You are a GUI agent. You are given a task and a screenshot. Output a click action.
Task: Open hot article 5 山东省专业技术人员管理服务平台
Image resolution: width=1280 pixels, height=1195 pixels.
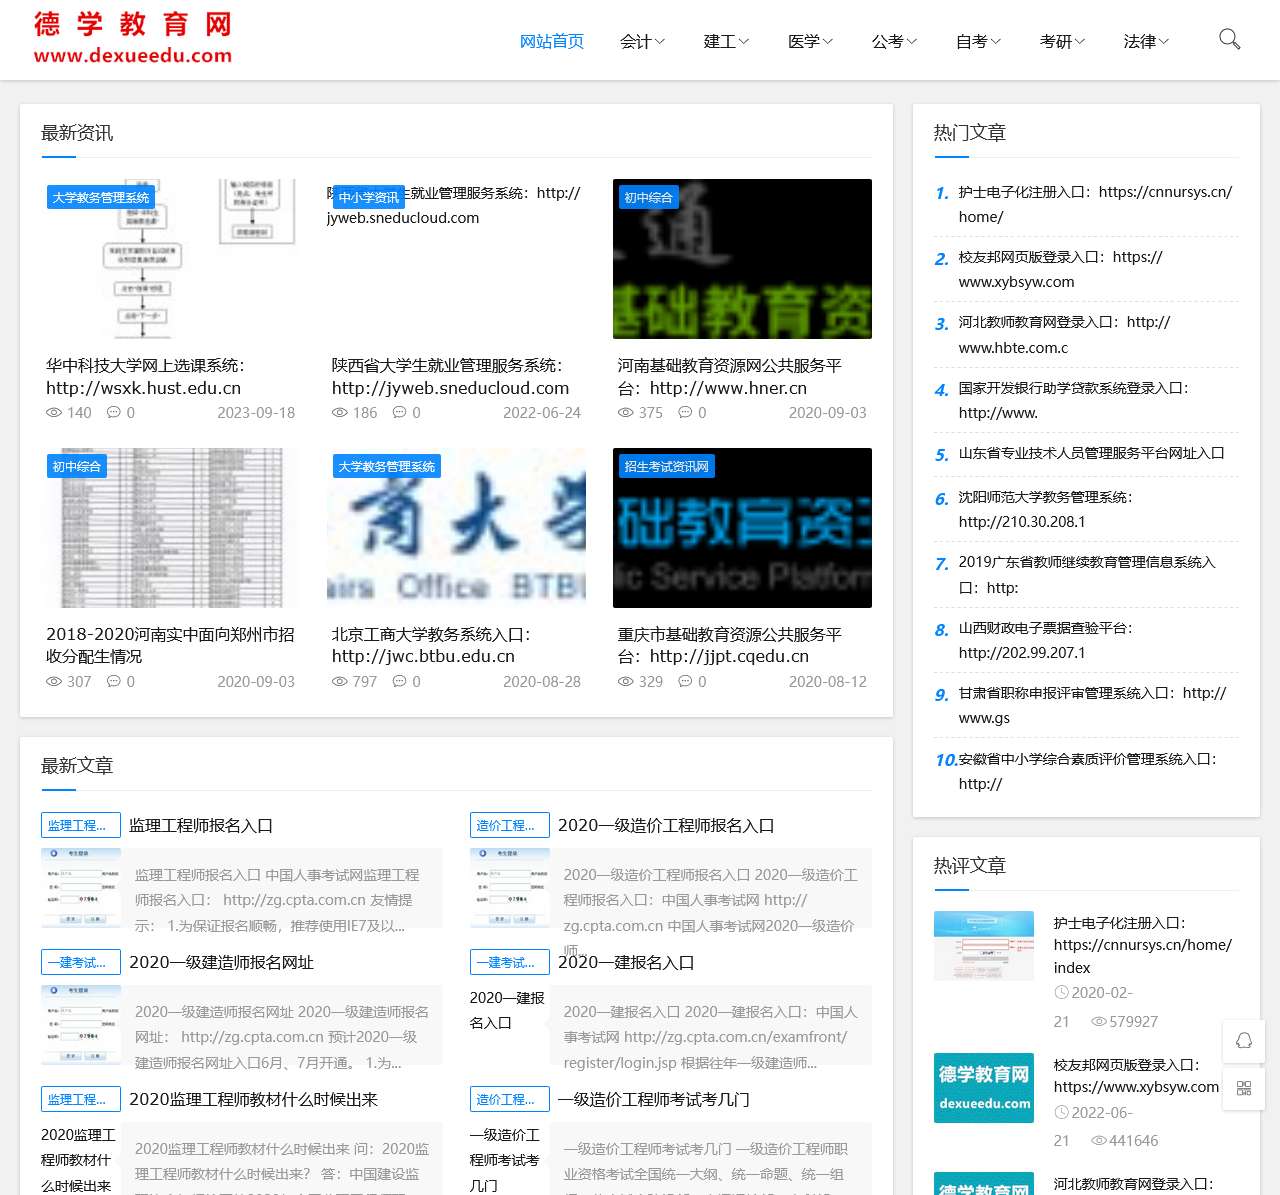[1091, 453]
